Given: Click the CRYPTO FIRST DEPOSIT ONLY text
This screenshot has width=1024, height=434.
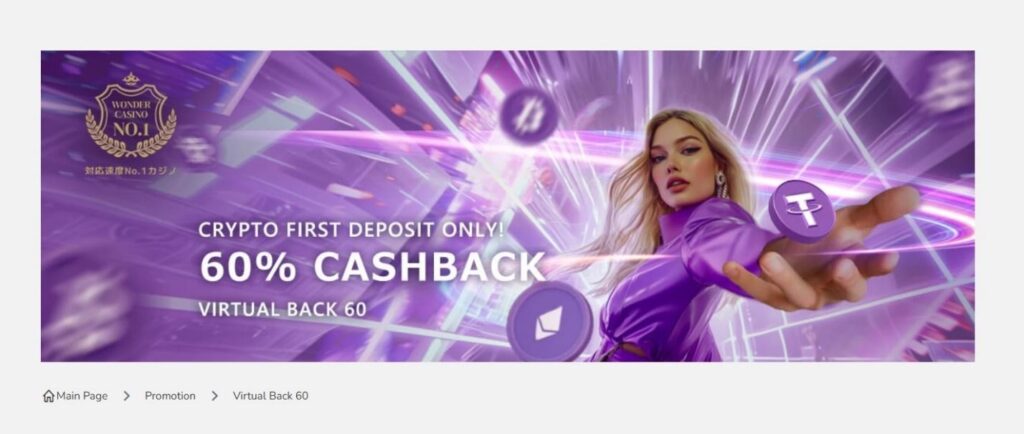Looking at the screenshot, I should pyautogui.click(x=351, y=230).
